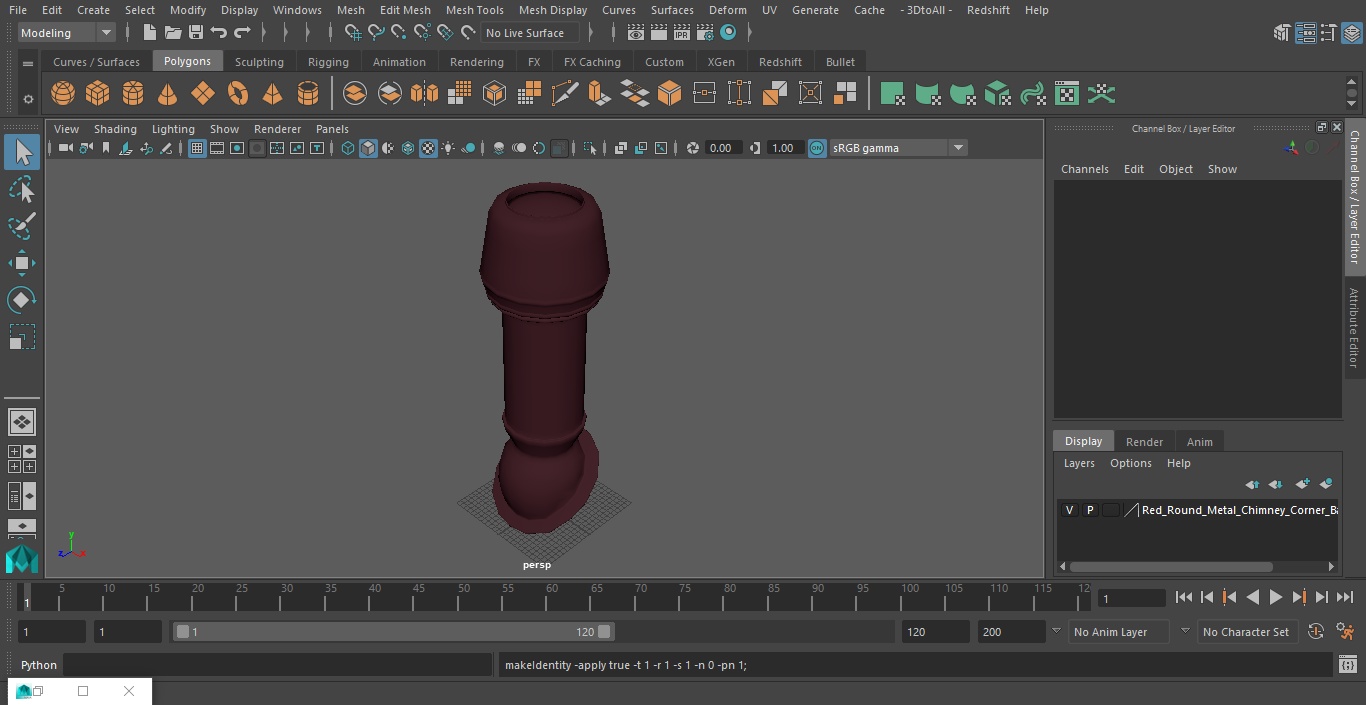Image resolution: width=1366 pixels, height=705 pixels.
Task: Toggle layer visibility V box
Action: point(1069,510)
